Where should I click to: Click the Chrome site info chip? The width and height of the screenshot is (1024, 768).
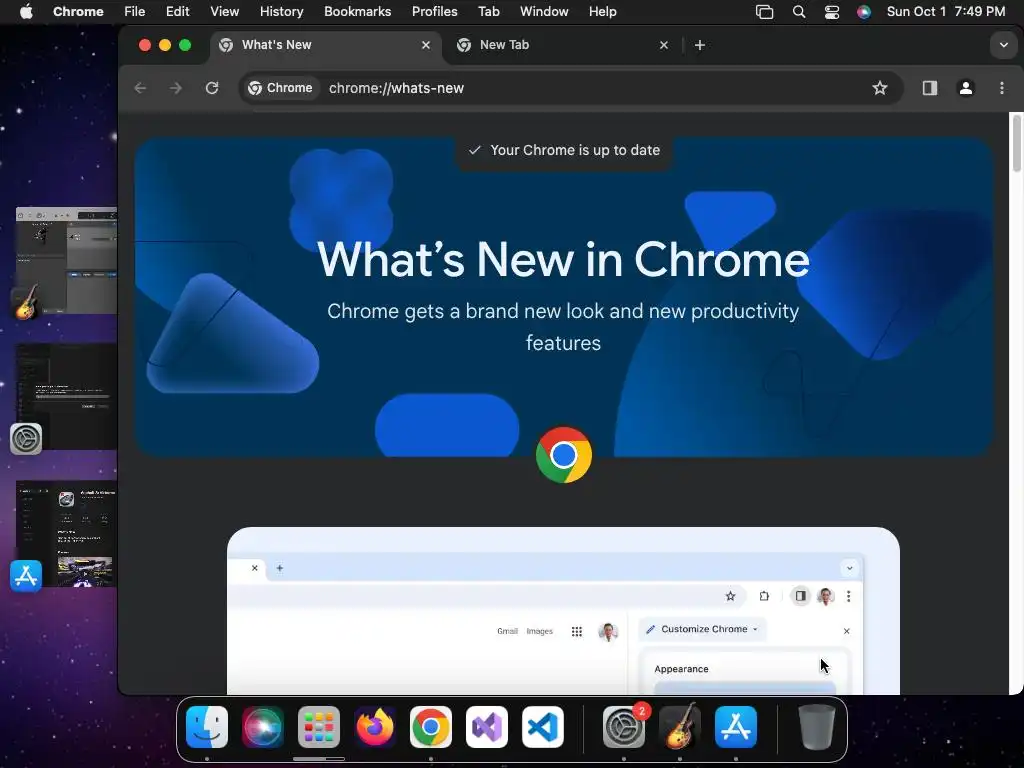point(280,88)
